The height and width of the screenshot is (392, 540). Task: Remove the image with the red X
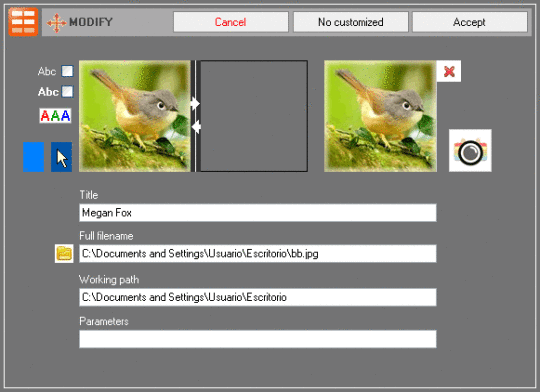pos(449,71)
